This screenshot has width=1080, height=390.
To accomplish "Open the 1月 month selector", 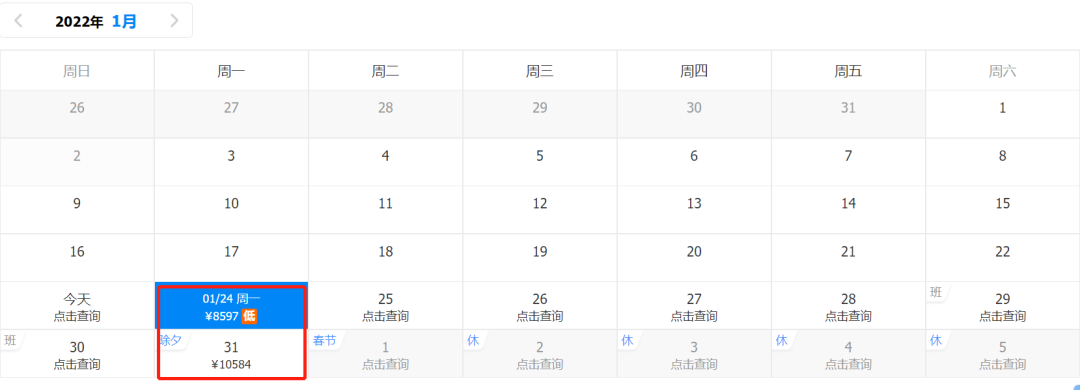I will (124, 21).
